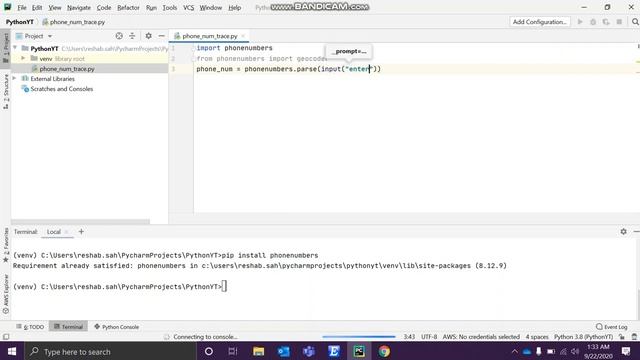This screenshot has height=360, width=640.
Task: Open Python 3.8 (PythonYT) interpreter selector
Action: coord(583,337)
